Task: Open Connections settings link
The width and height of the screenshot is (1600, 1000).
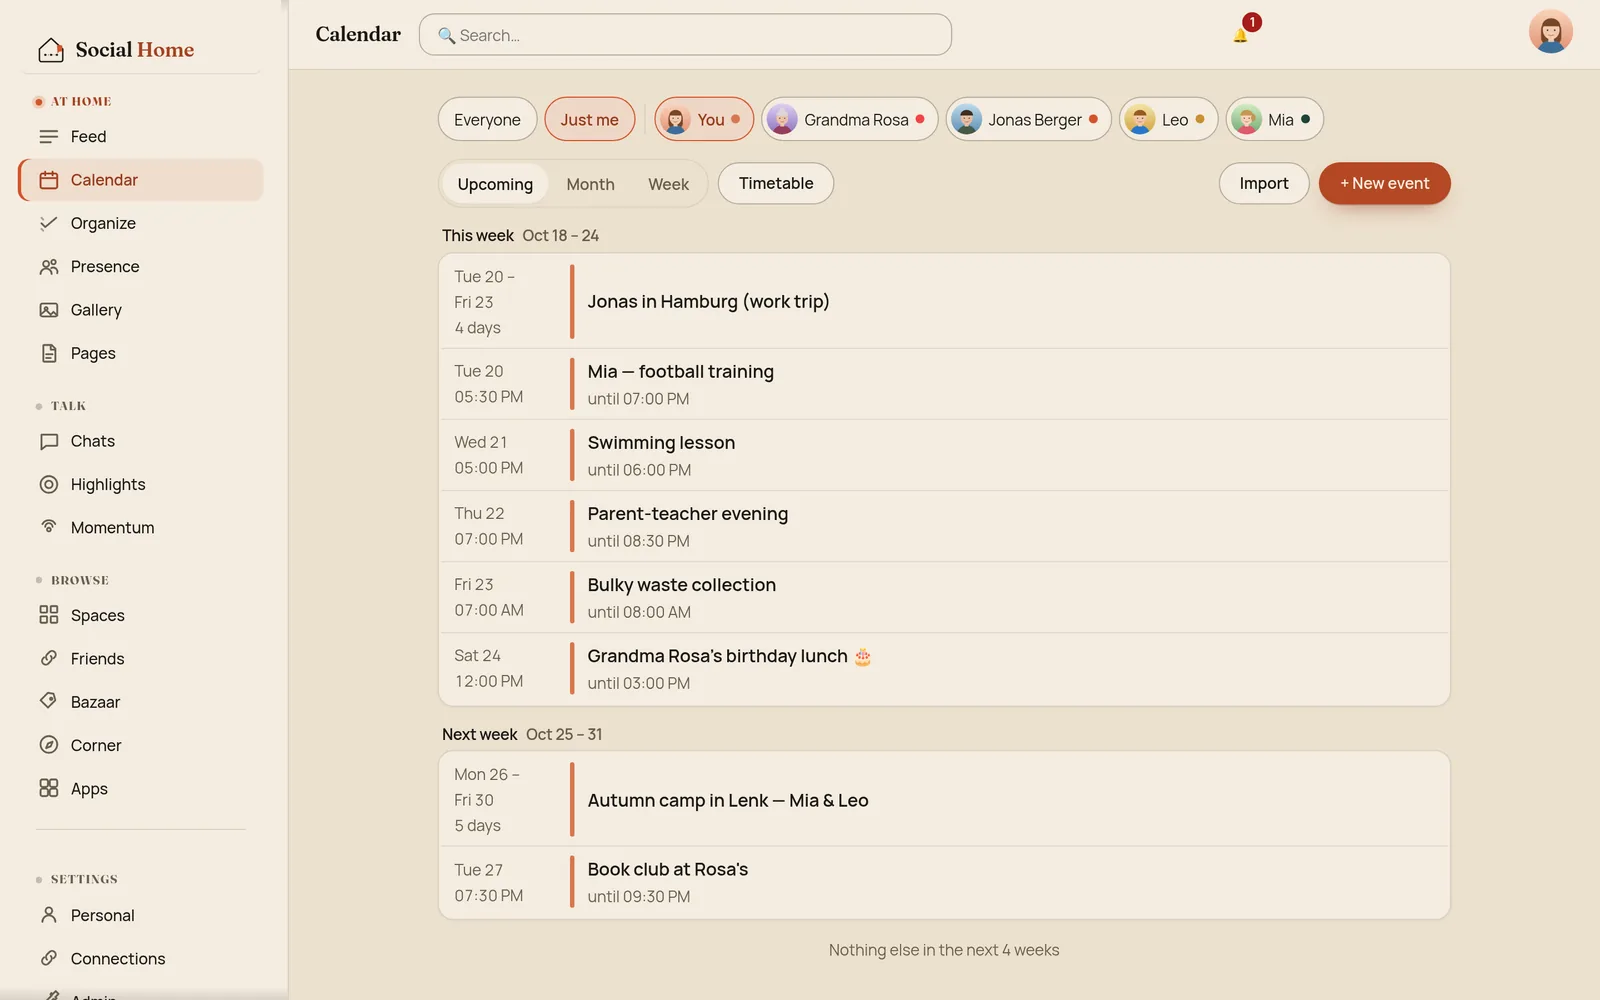Action: click(x=141, y=958)
